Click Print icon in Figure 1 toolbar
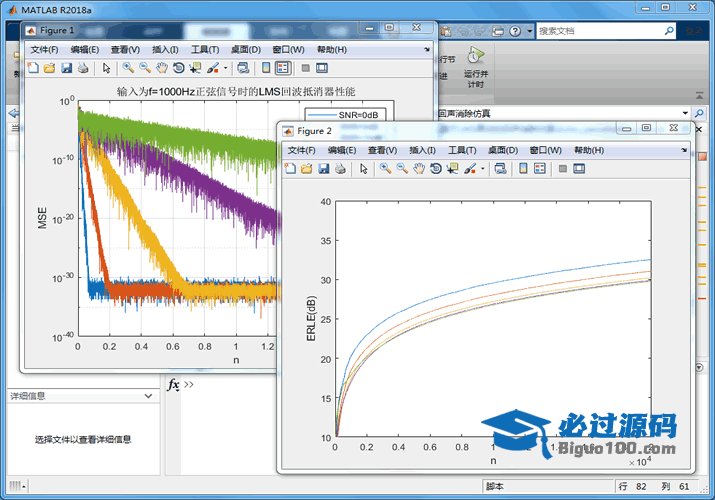The image size is (715, 500). [x=83, y=68]
